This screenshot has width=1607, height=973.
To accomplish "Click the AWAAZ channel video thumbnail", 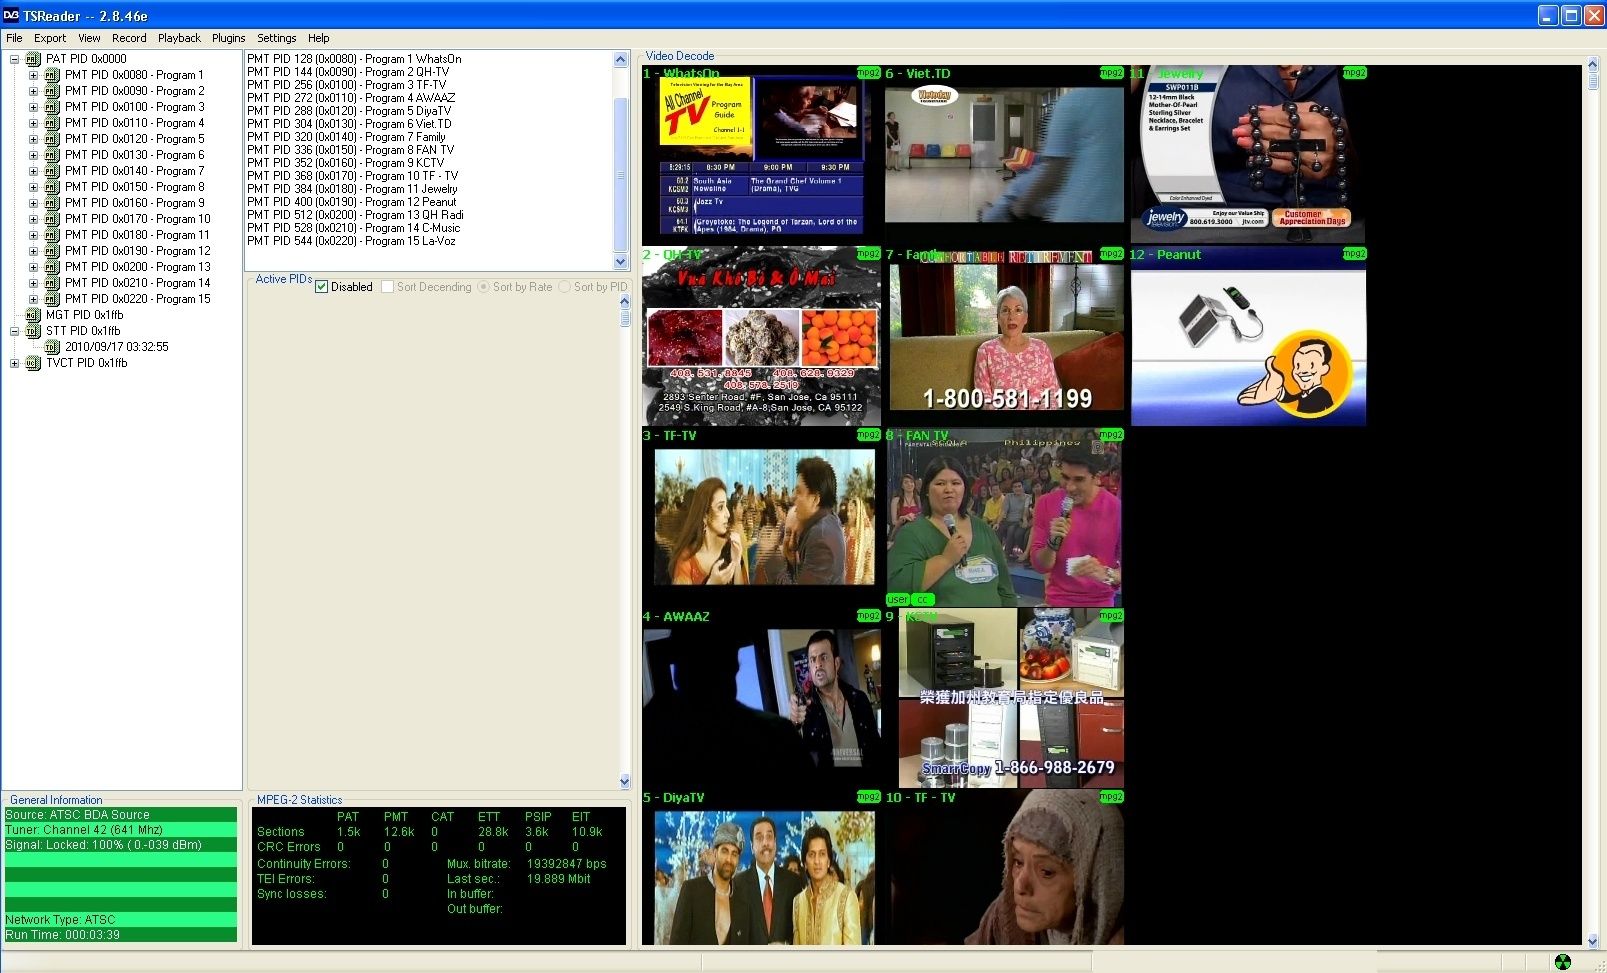I will coord(761,699).
